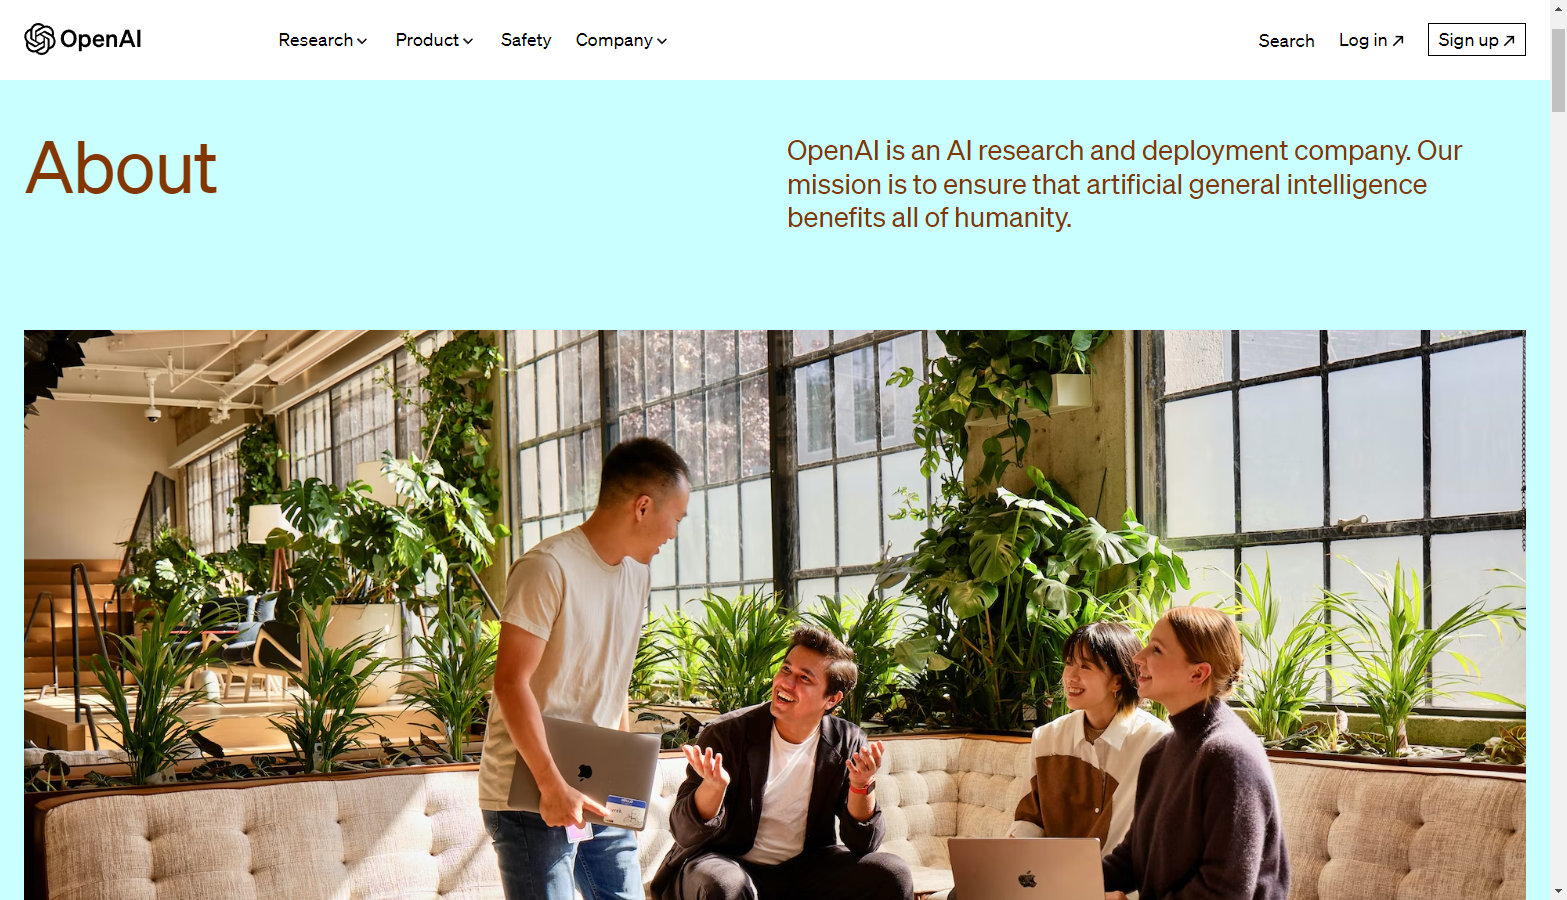Image resolution: width=1567 pixels, height=900 pixels.
Task: Click the OpenAI logo icon
Action: (x=40, y=39)
